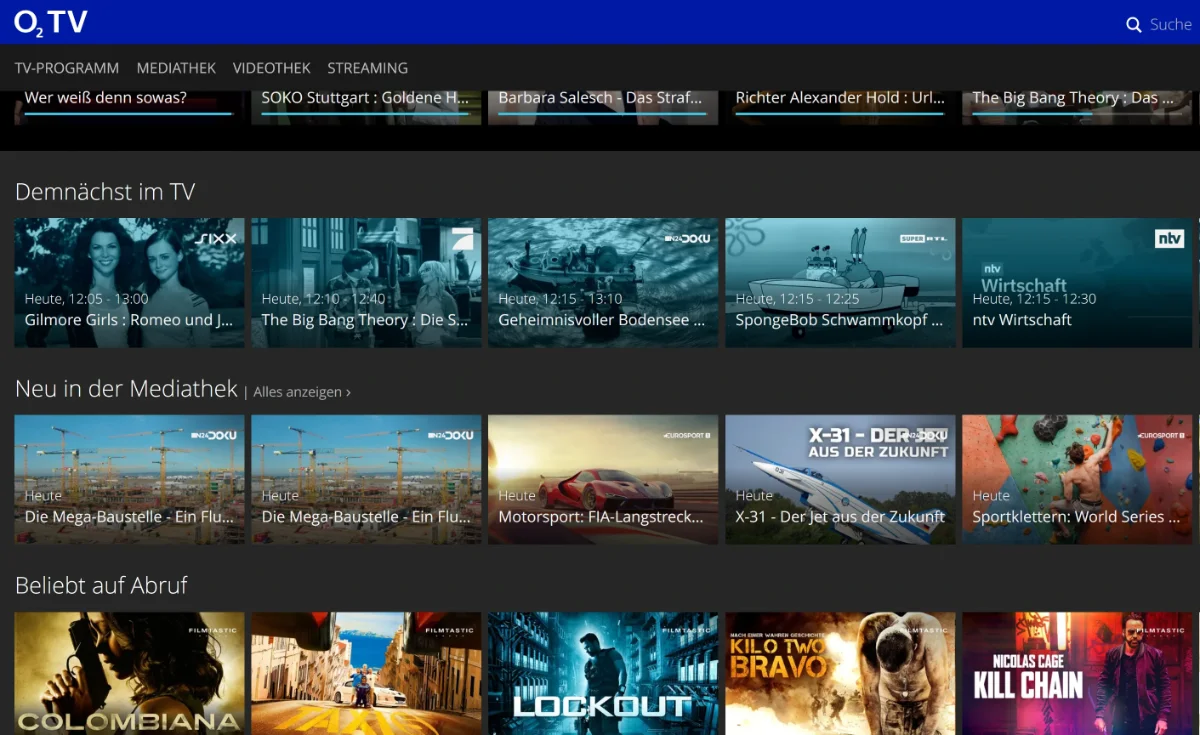Click Filmtastic logo on Kill Chain poster

click(1160, 631)
